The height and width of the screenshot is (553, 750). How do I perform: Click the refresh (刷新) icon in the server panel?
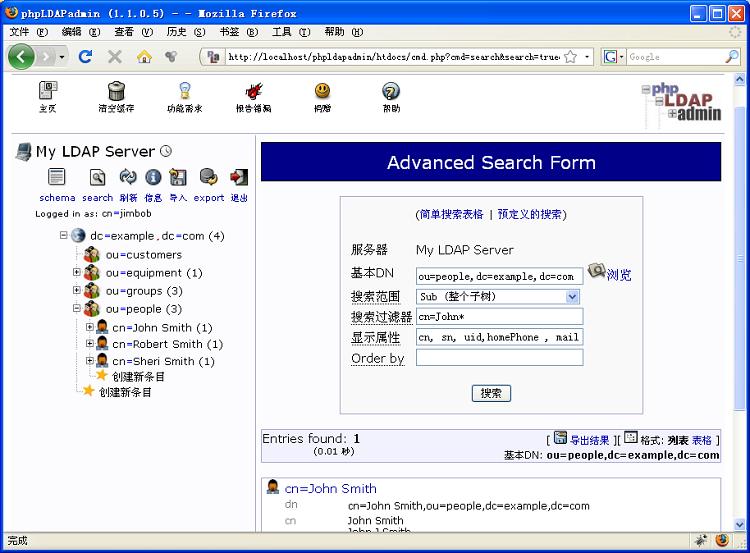(127, 178)
